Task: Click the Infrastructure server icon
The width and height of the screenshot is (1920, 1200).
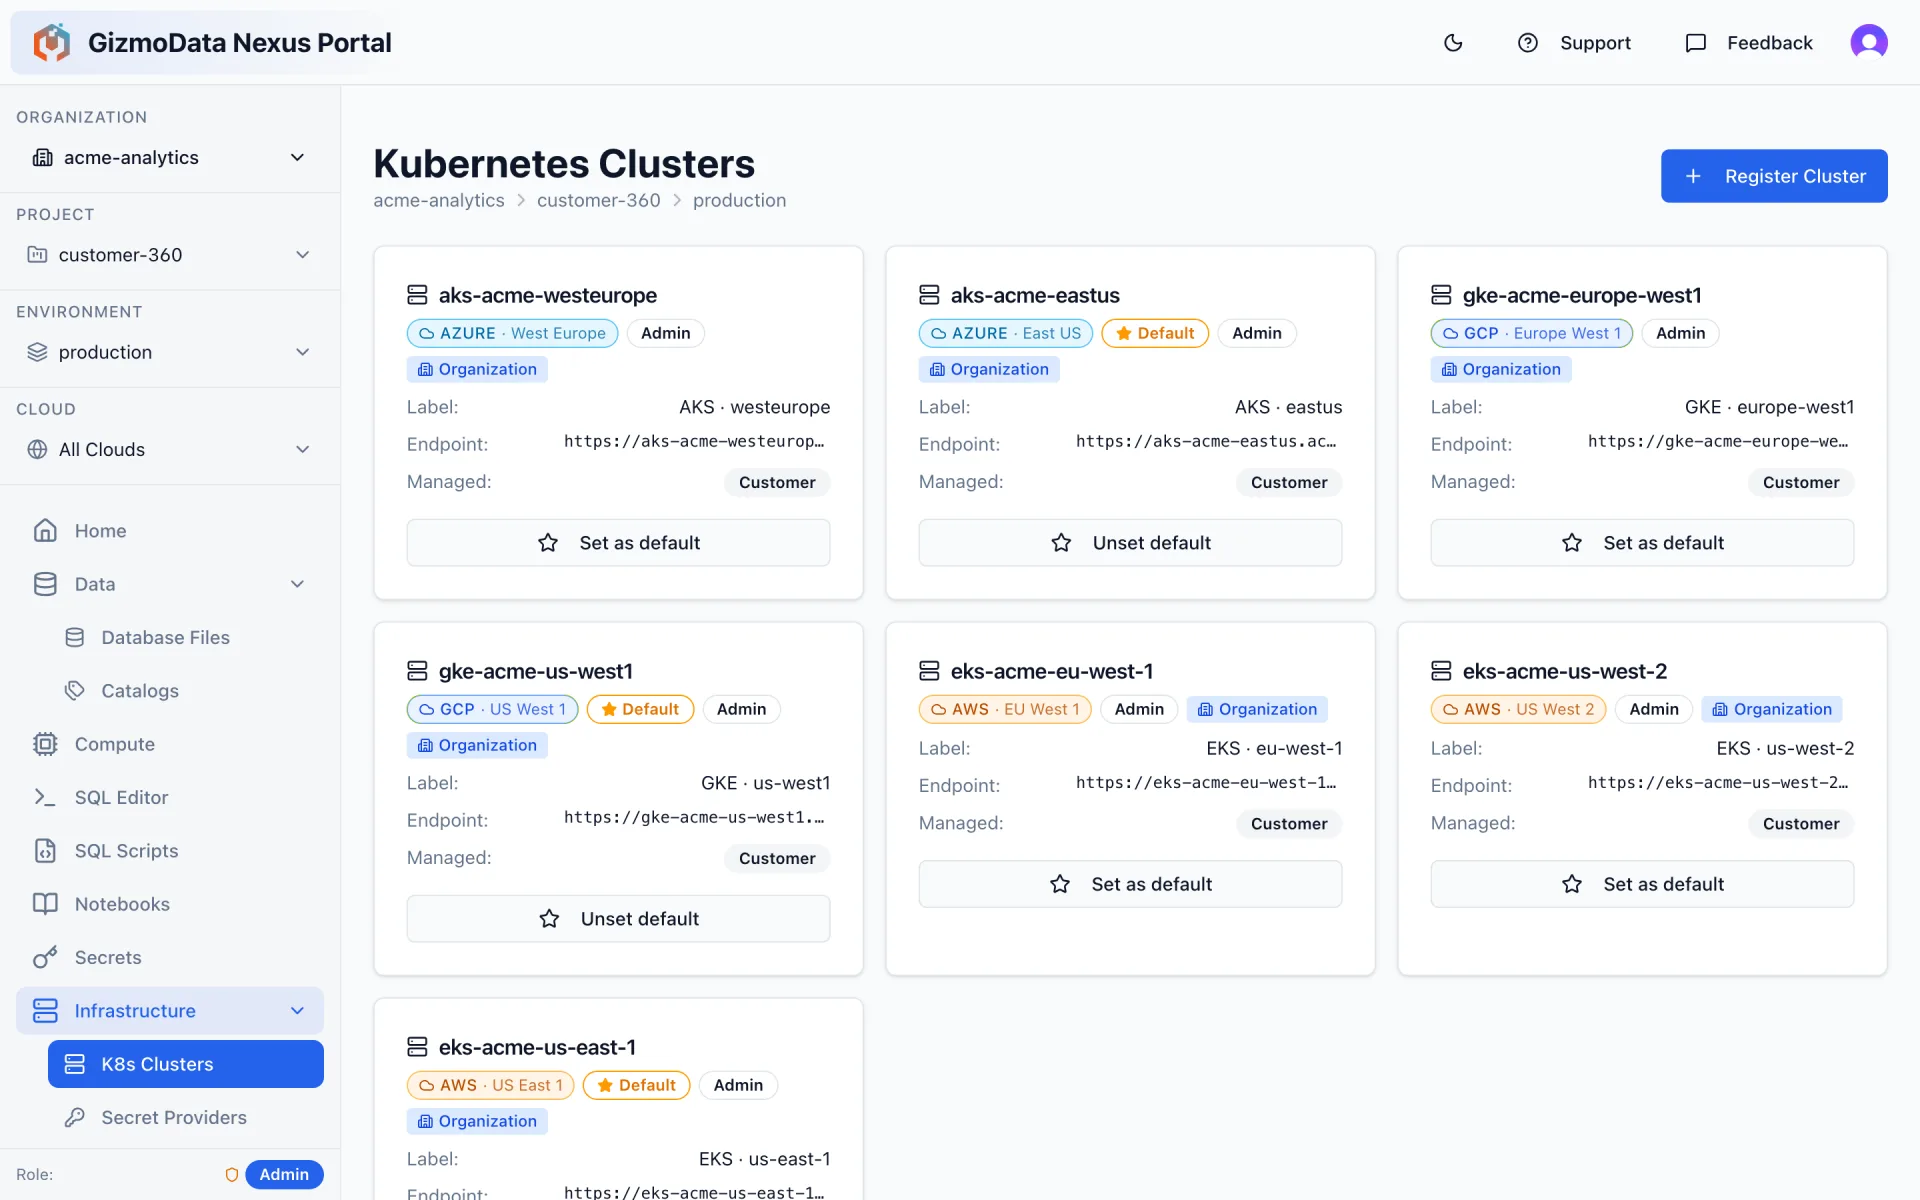Action: (x=45, y=1011)
